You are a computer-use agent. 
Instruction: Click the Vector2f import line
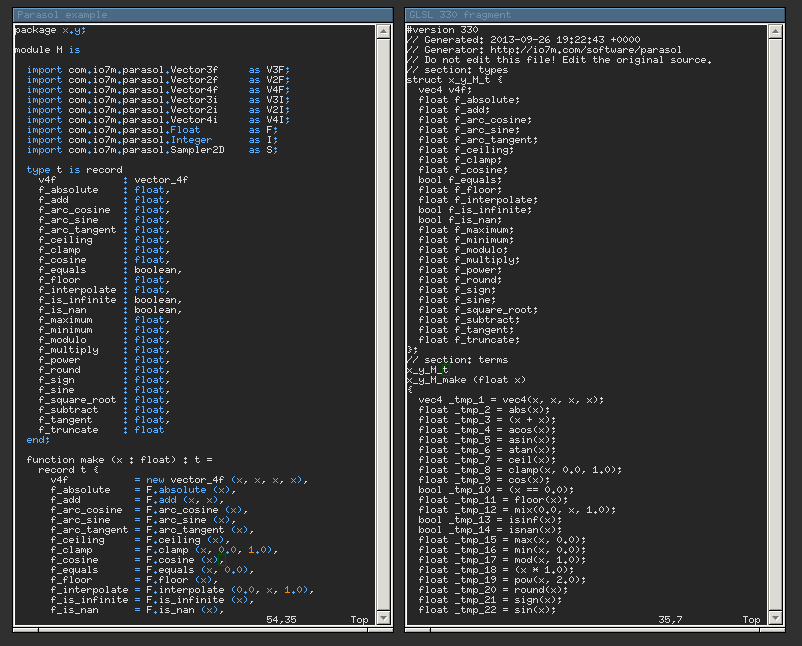coord(158,80)
